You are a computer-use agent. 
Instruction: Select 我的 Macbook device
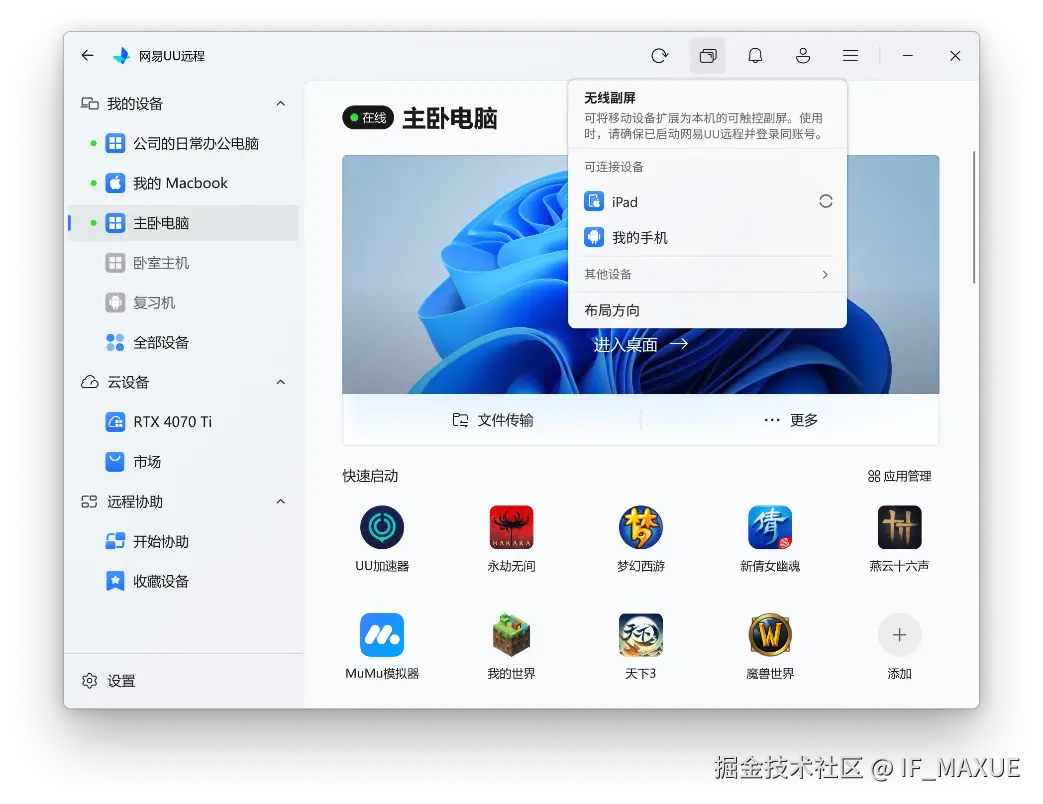coord(184,184)
